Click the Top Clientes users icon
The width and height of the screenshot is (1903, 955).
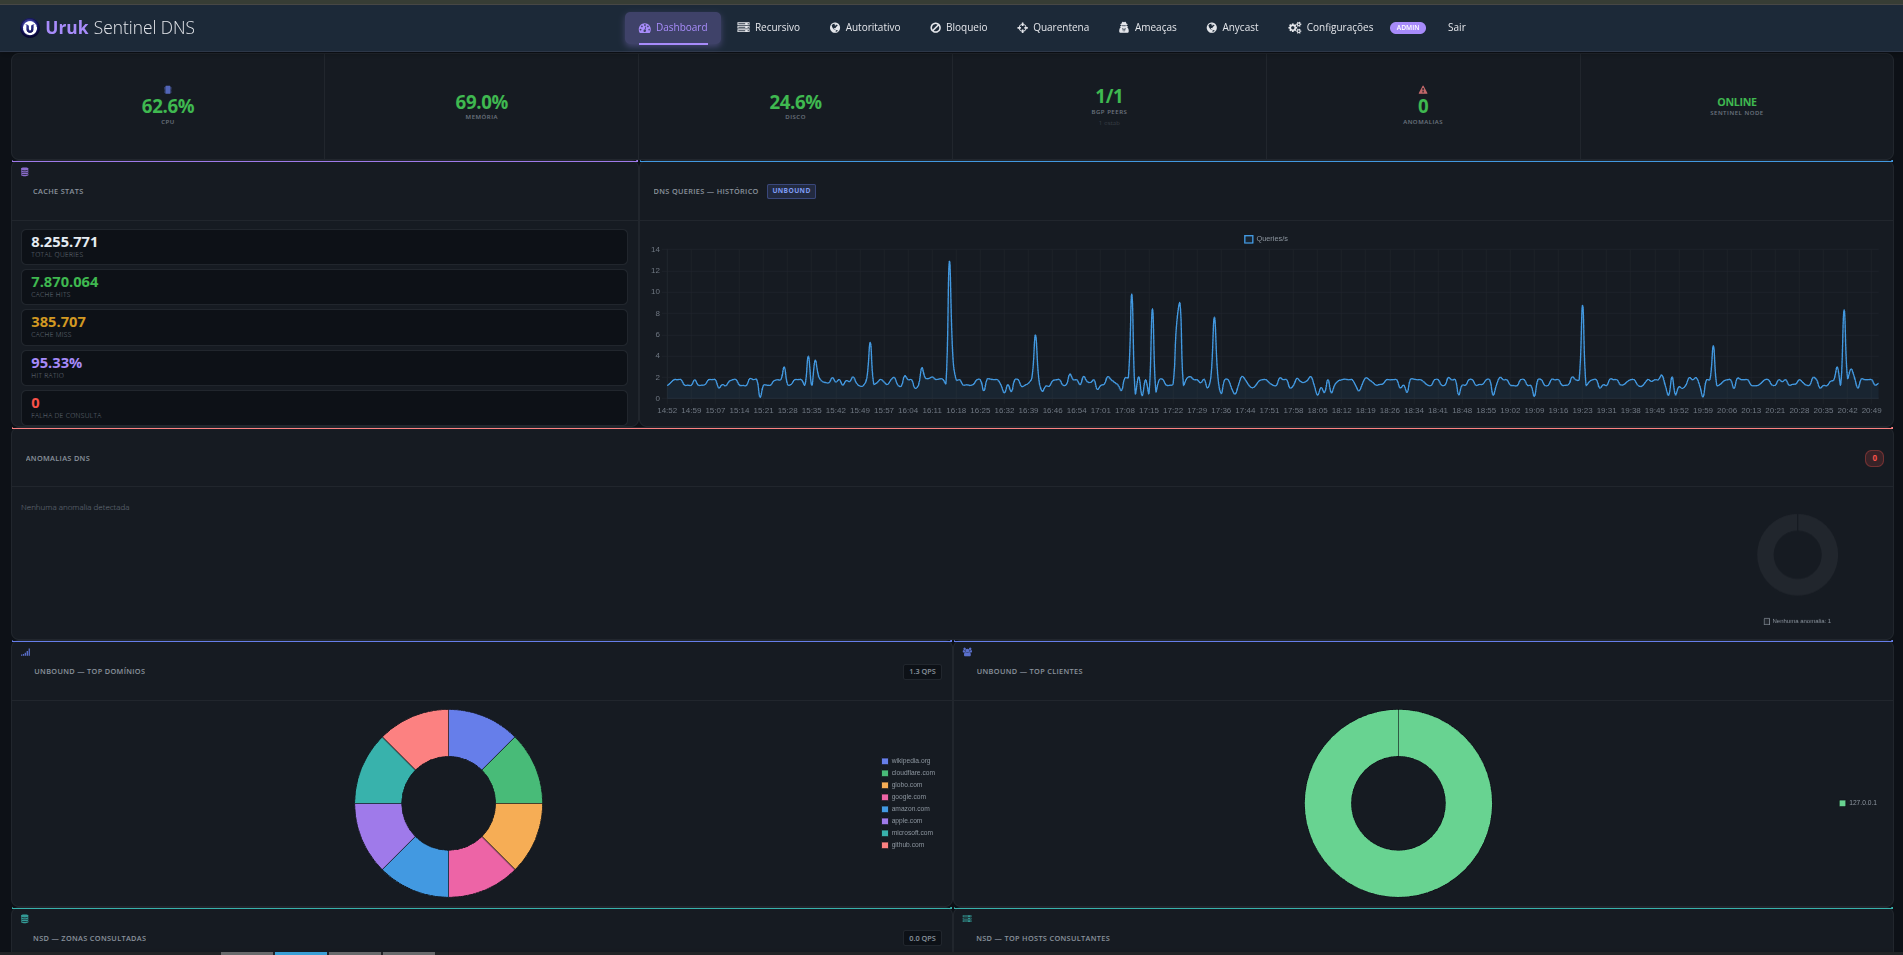click(967, 652)
